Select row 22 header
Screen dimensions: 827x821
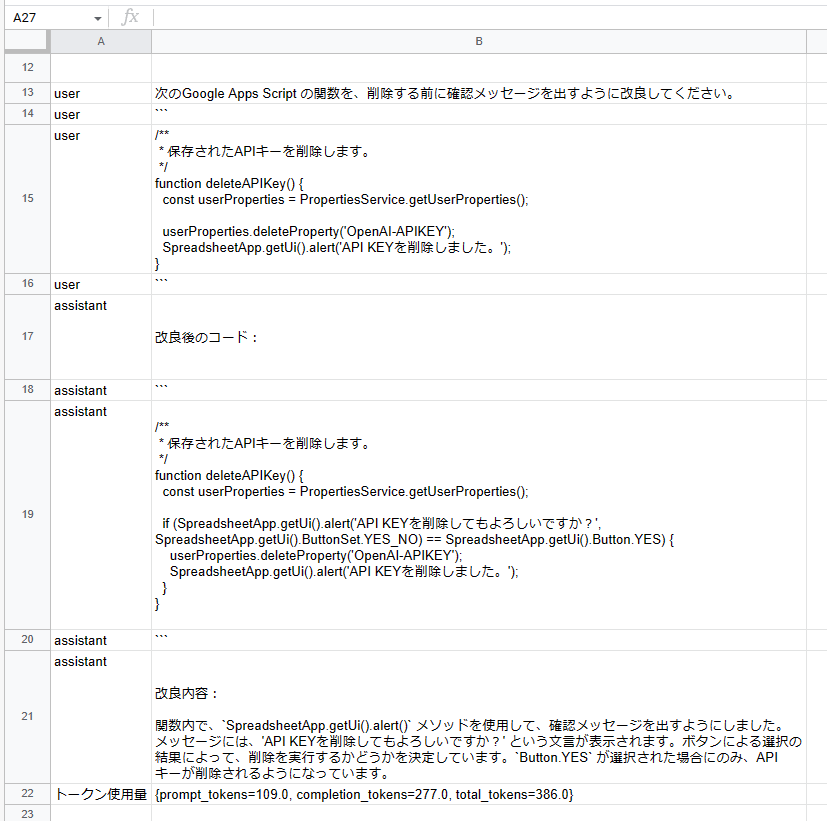coord(27,793)
